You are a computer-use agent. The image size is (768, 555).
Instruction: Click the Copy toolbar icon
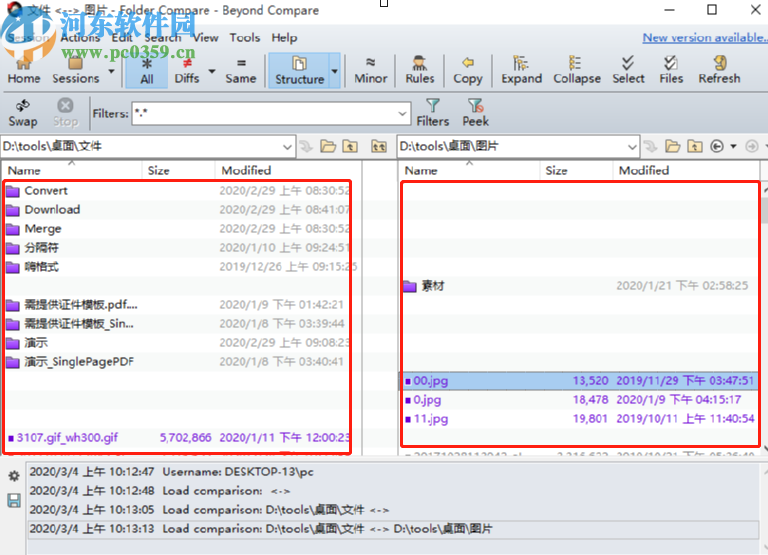[x=468, y=71]
